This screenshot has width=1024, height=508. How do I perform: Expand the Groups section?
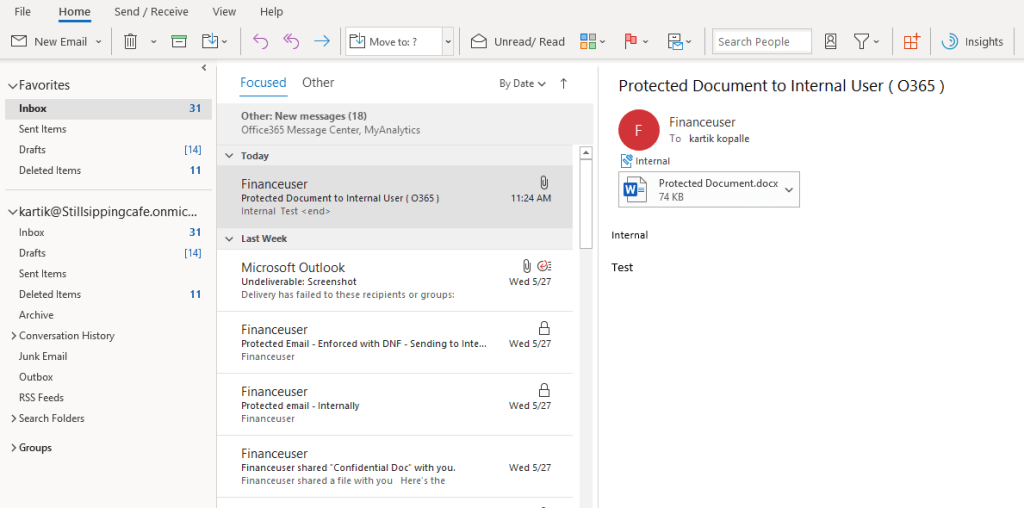coord(14,448)
